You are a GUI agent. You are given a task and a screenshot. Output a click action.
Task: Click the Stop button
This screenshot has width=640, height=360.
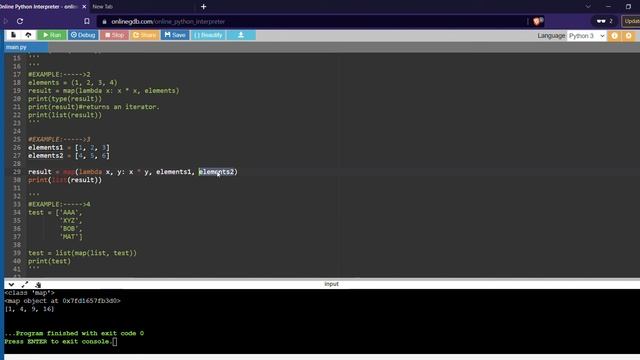tap(114, 35)
